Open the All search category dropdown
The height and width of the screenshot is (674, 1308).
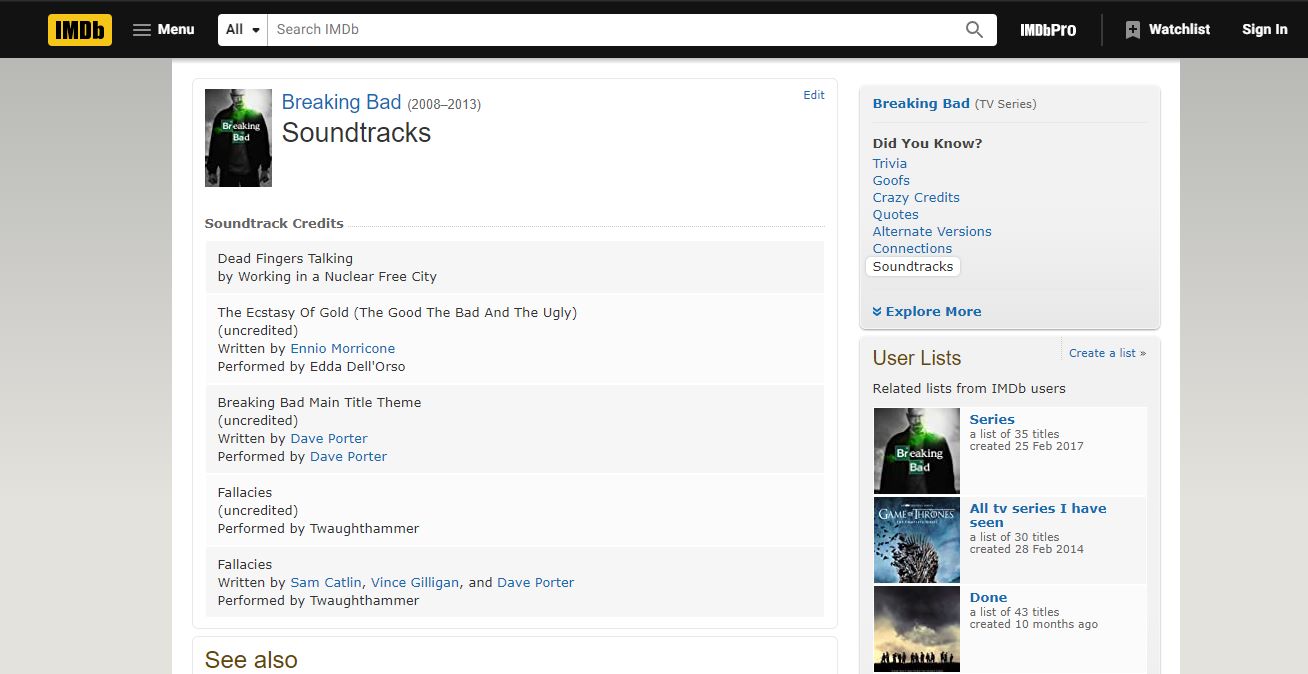[243, 30]
